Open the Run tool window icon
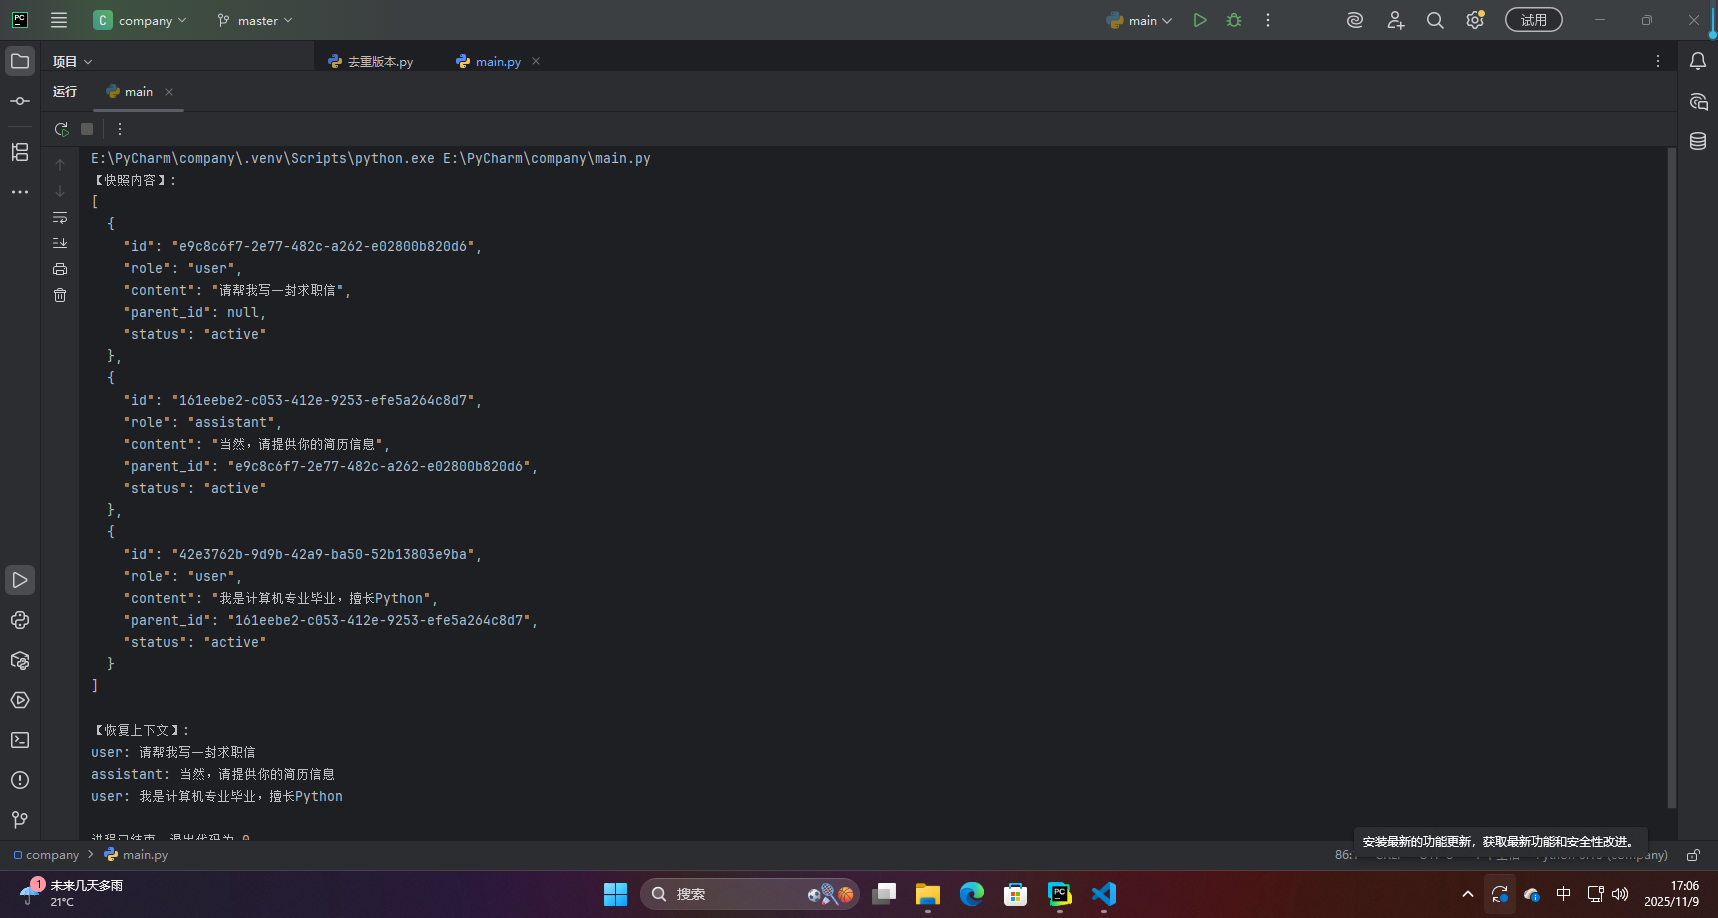The width and height of the screenshot is (1718, 918). coord(20,580)
